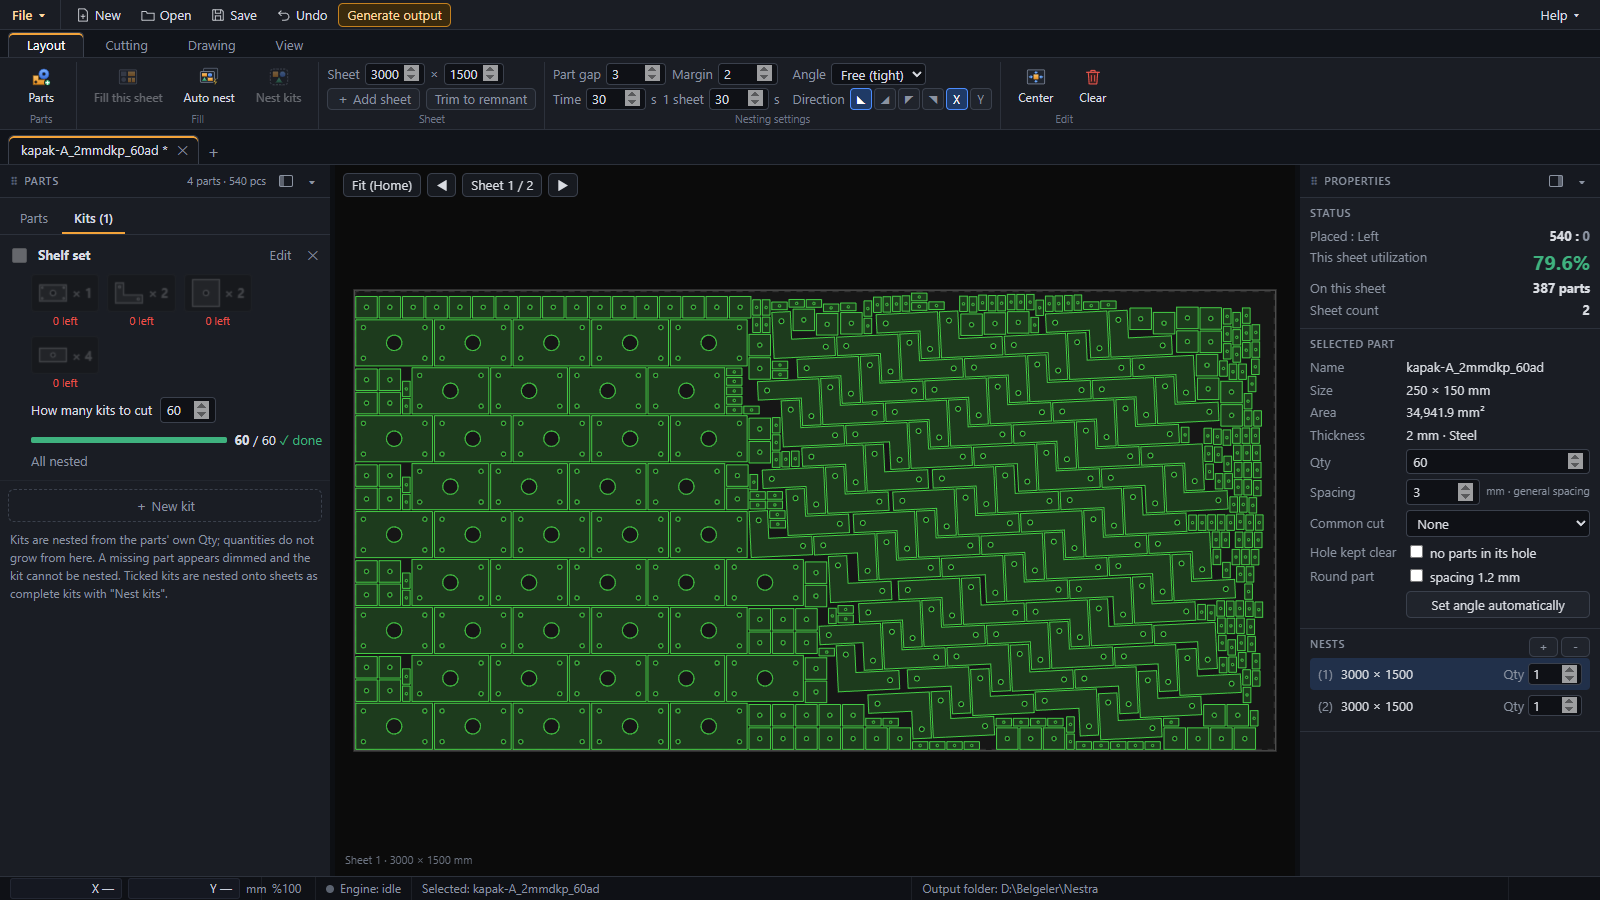Click the Trim to remnant button
Screen dimensions: 1600x900
tap(481, 99)
